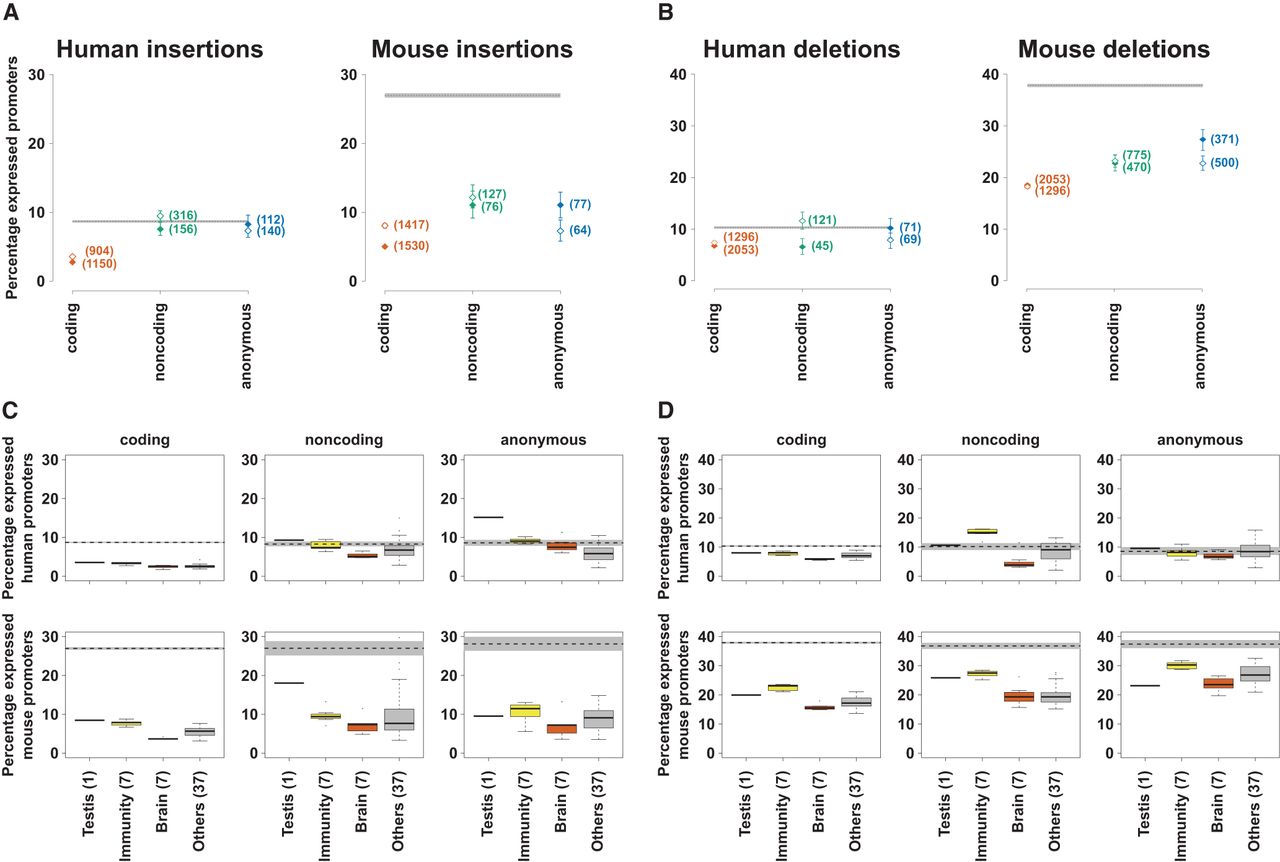The image size is (1280, 862).
Task: Click the Human insertions panel title
Action: 160,49
